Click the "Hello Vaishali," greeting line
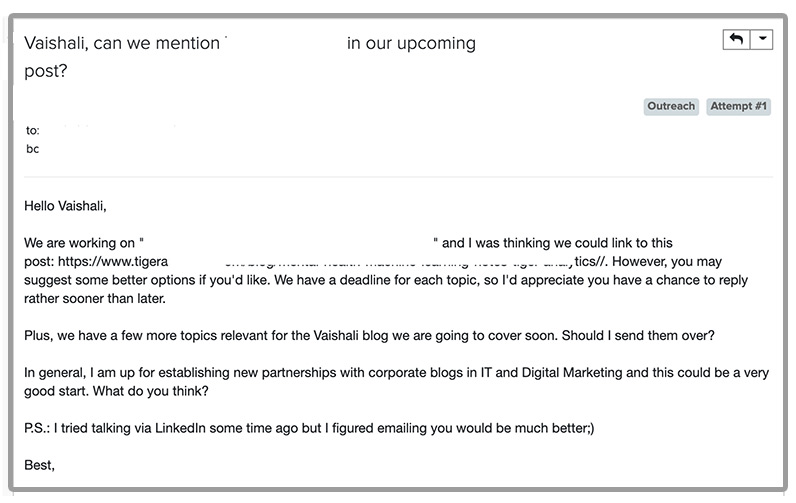Screen dimensions: 796x503 [x=65, y=206]
